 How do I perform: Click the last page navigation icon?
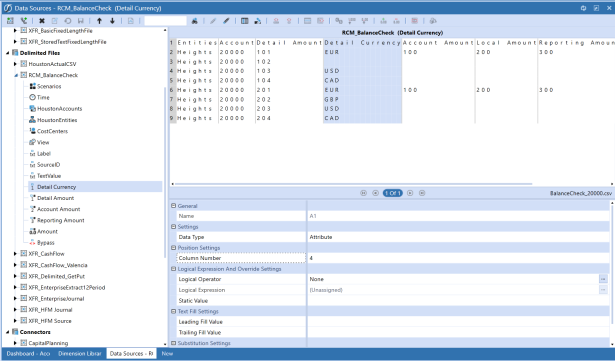422,193
